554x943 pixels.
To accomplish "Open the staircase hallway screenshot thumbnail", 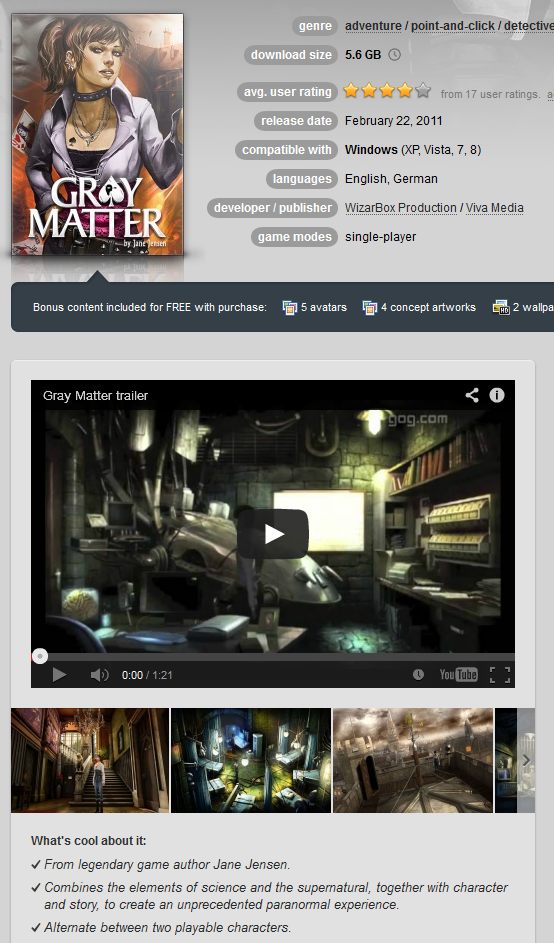I will [90, 760].
